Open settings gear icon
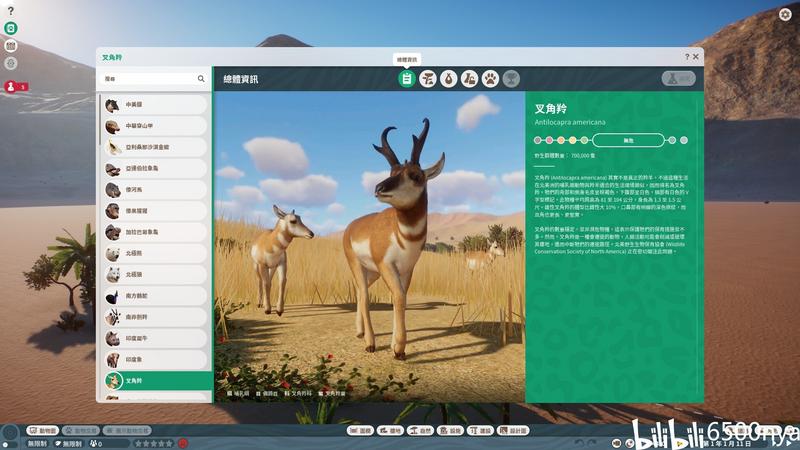Screen dimensions: 800x450 (785, 14)
